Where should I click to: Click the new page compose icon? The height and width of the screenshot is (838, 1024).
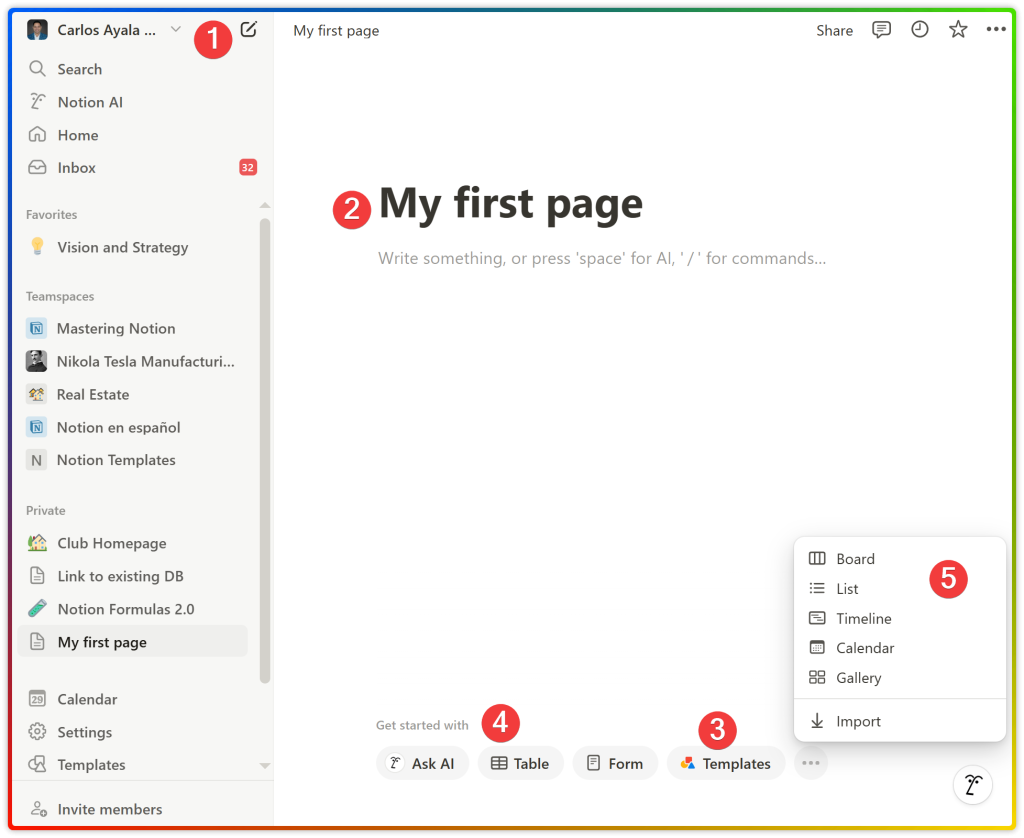tap(249, 29)
